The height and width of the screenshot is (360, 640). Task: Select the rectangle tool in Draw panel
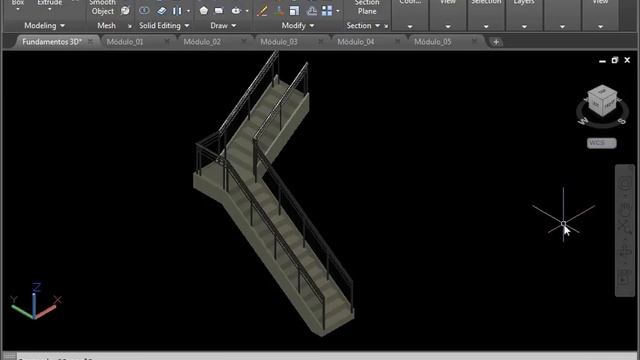(219, 11)
